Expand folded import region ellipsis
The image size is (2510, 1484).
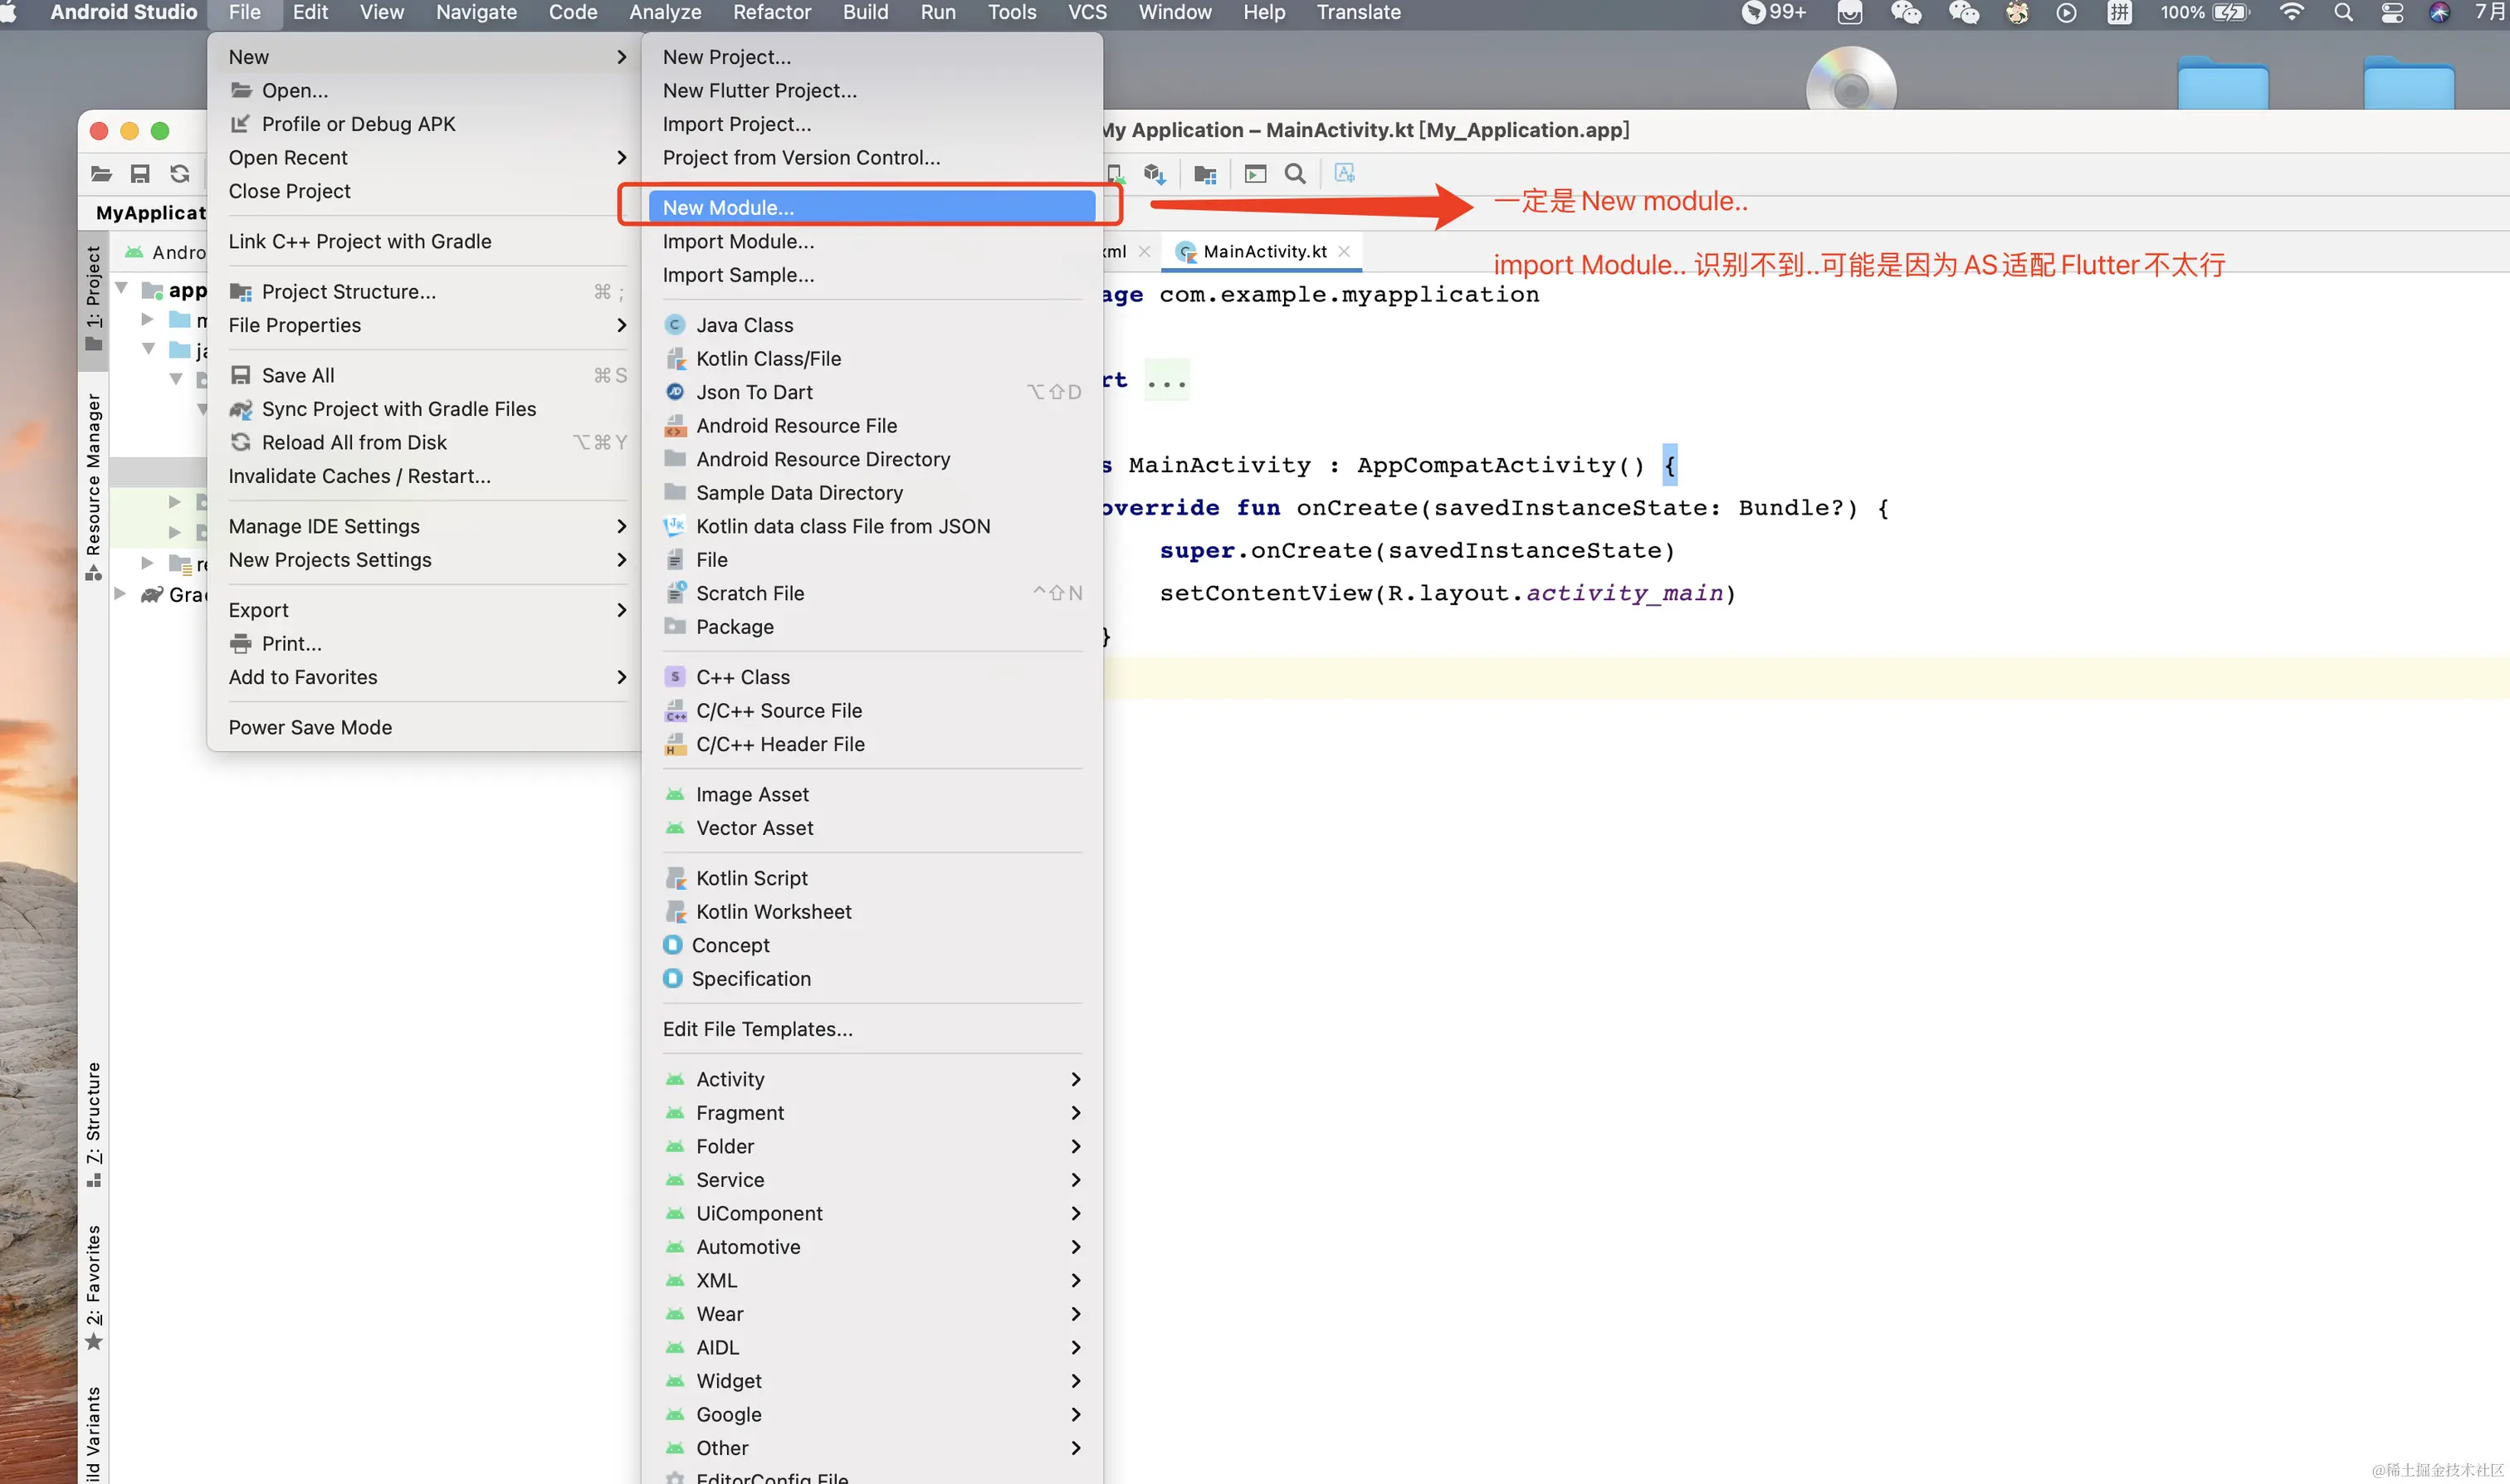[1166, 380]
